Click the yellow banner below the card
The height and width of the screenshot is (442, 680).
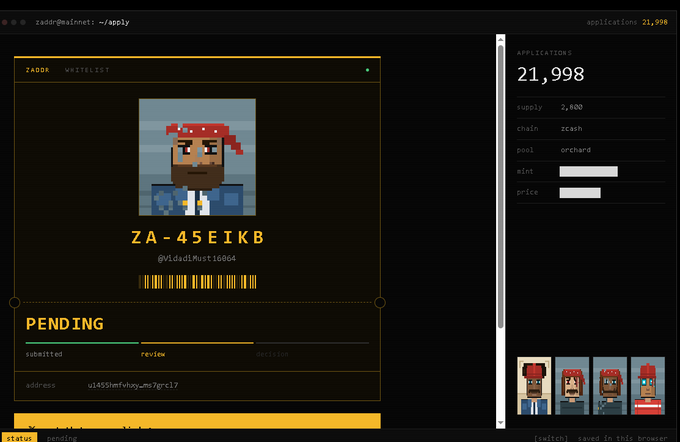[197, 421]
